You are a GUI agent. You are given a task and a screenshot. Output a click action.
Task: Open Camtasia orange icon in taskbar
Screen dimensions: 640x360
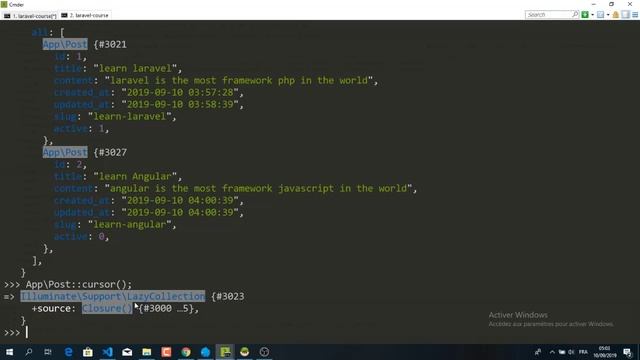[166, 352]
